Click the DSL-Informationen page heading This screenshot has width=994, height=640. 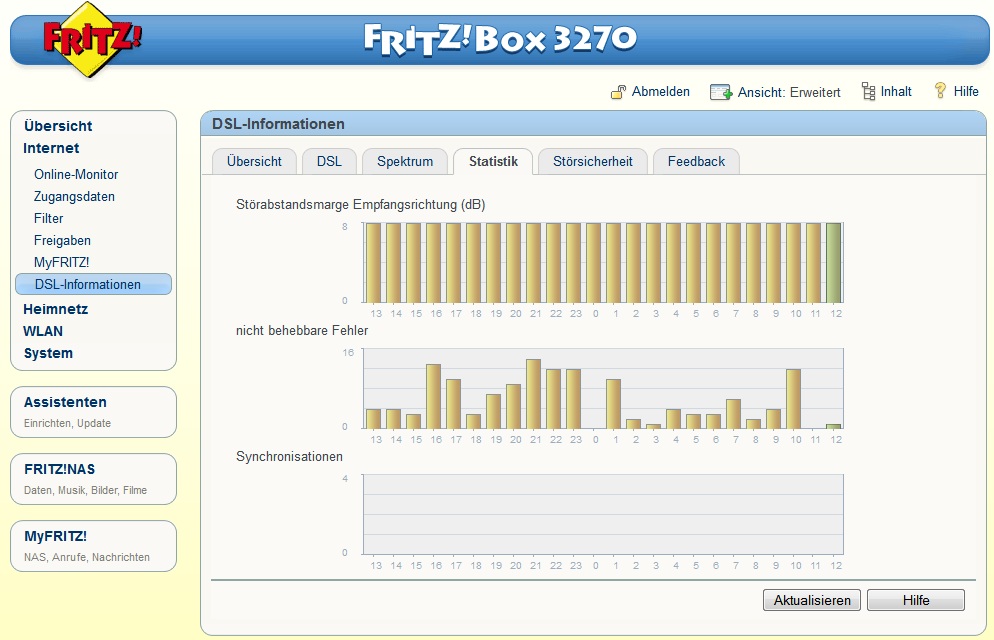pyautogui.click(x=278, y=124)
